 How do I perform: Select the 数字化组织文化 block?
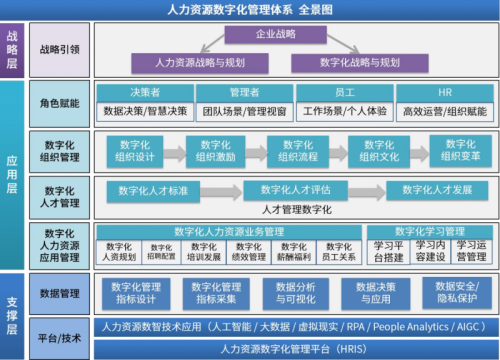(x=379, y=151)
